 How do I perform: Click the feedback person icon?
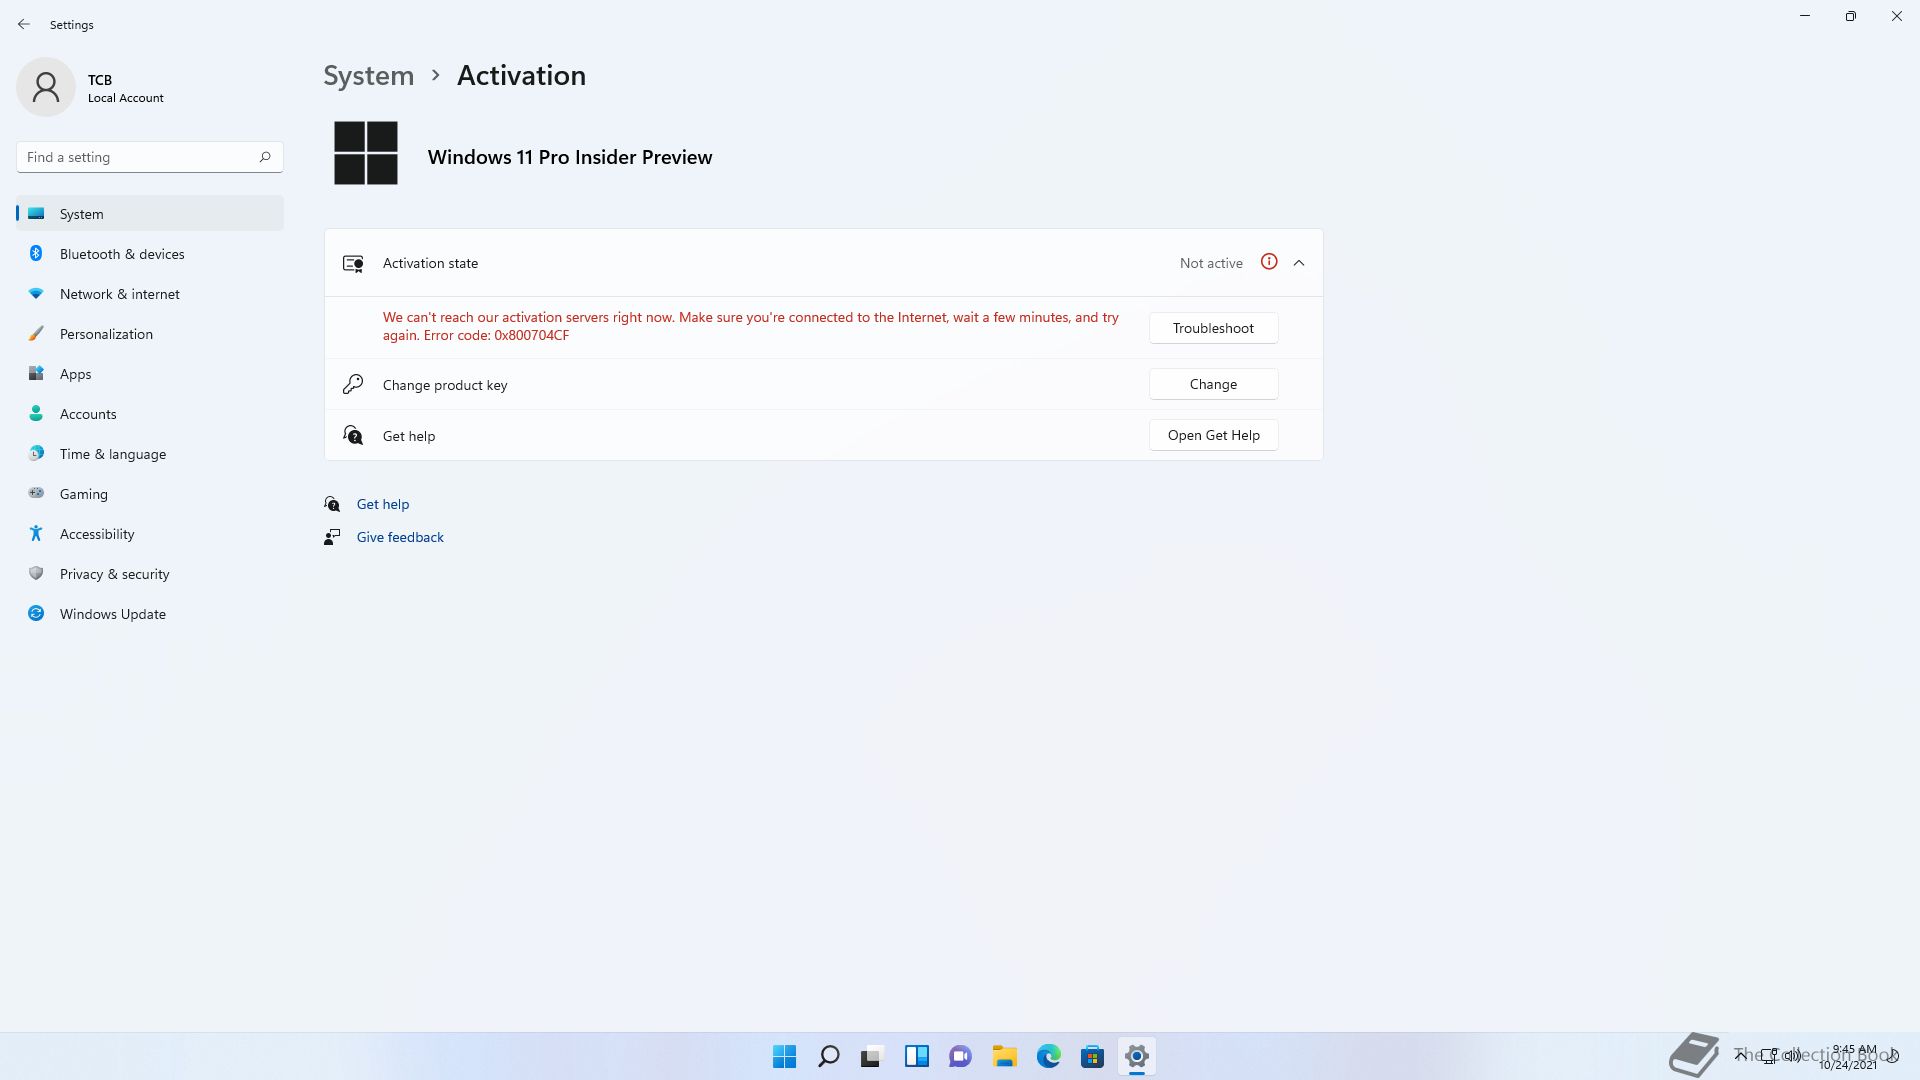pyautogui.click(x=332, y=537)
